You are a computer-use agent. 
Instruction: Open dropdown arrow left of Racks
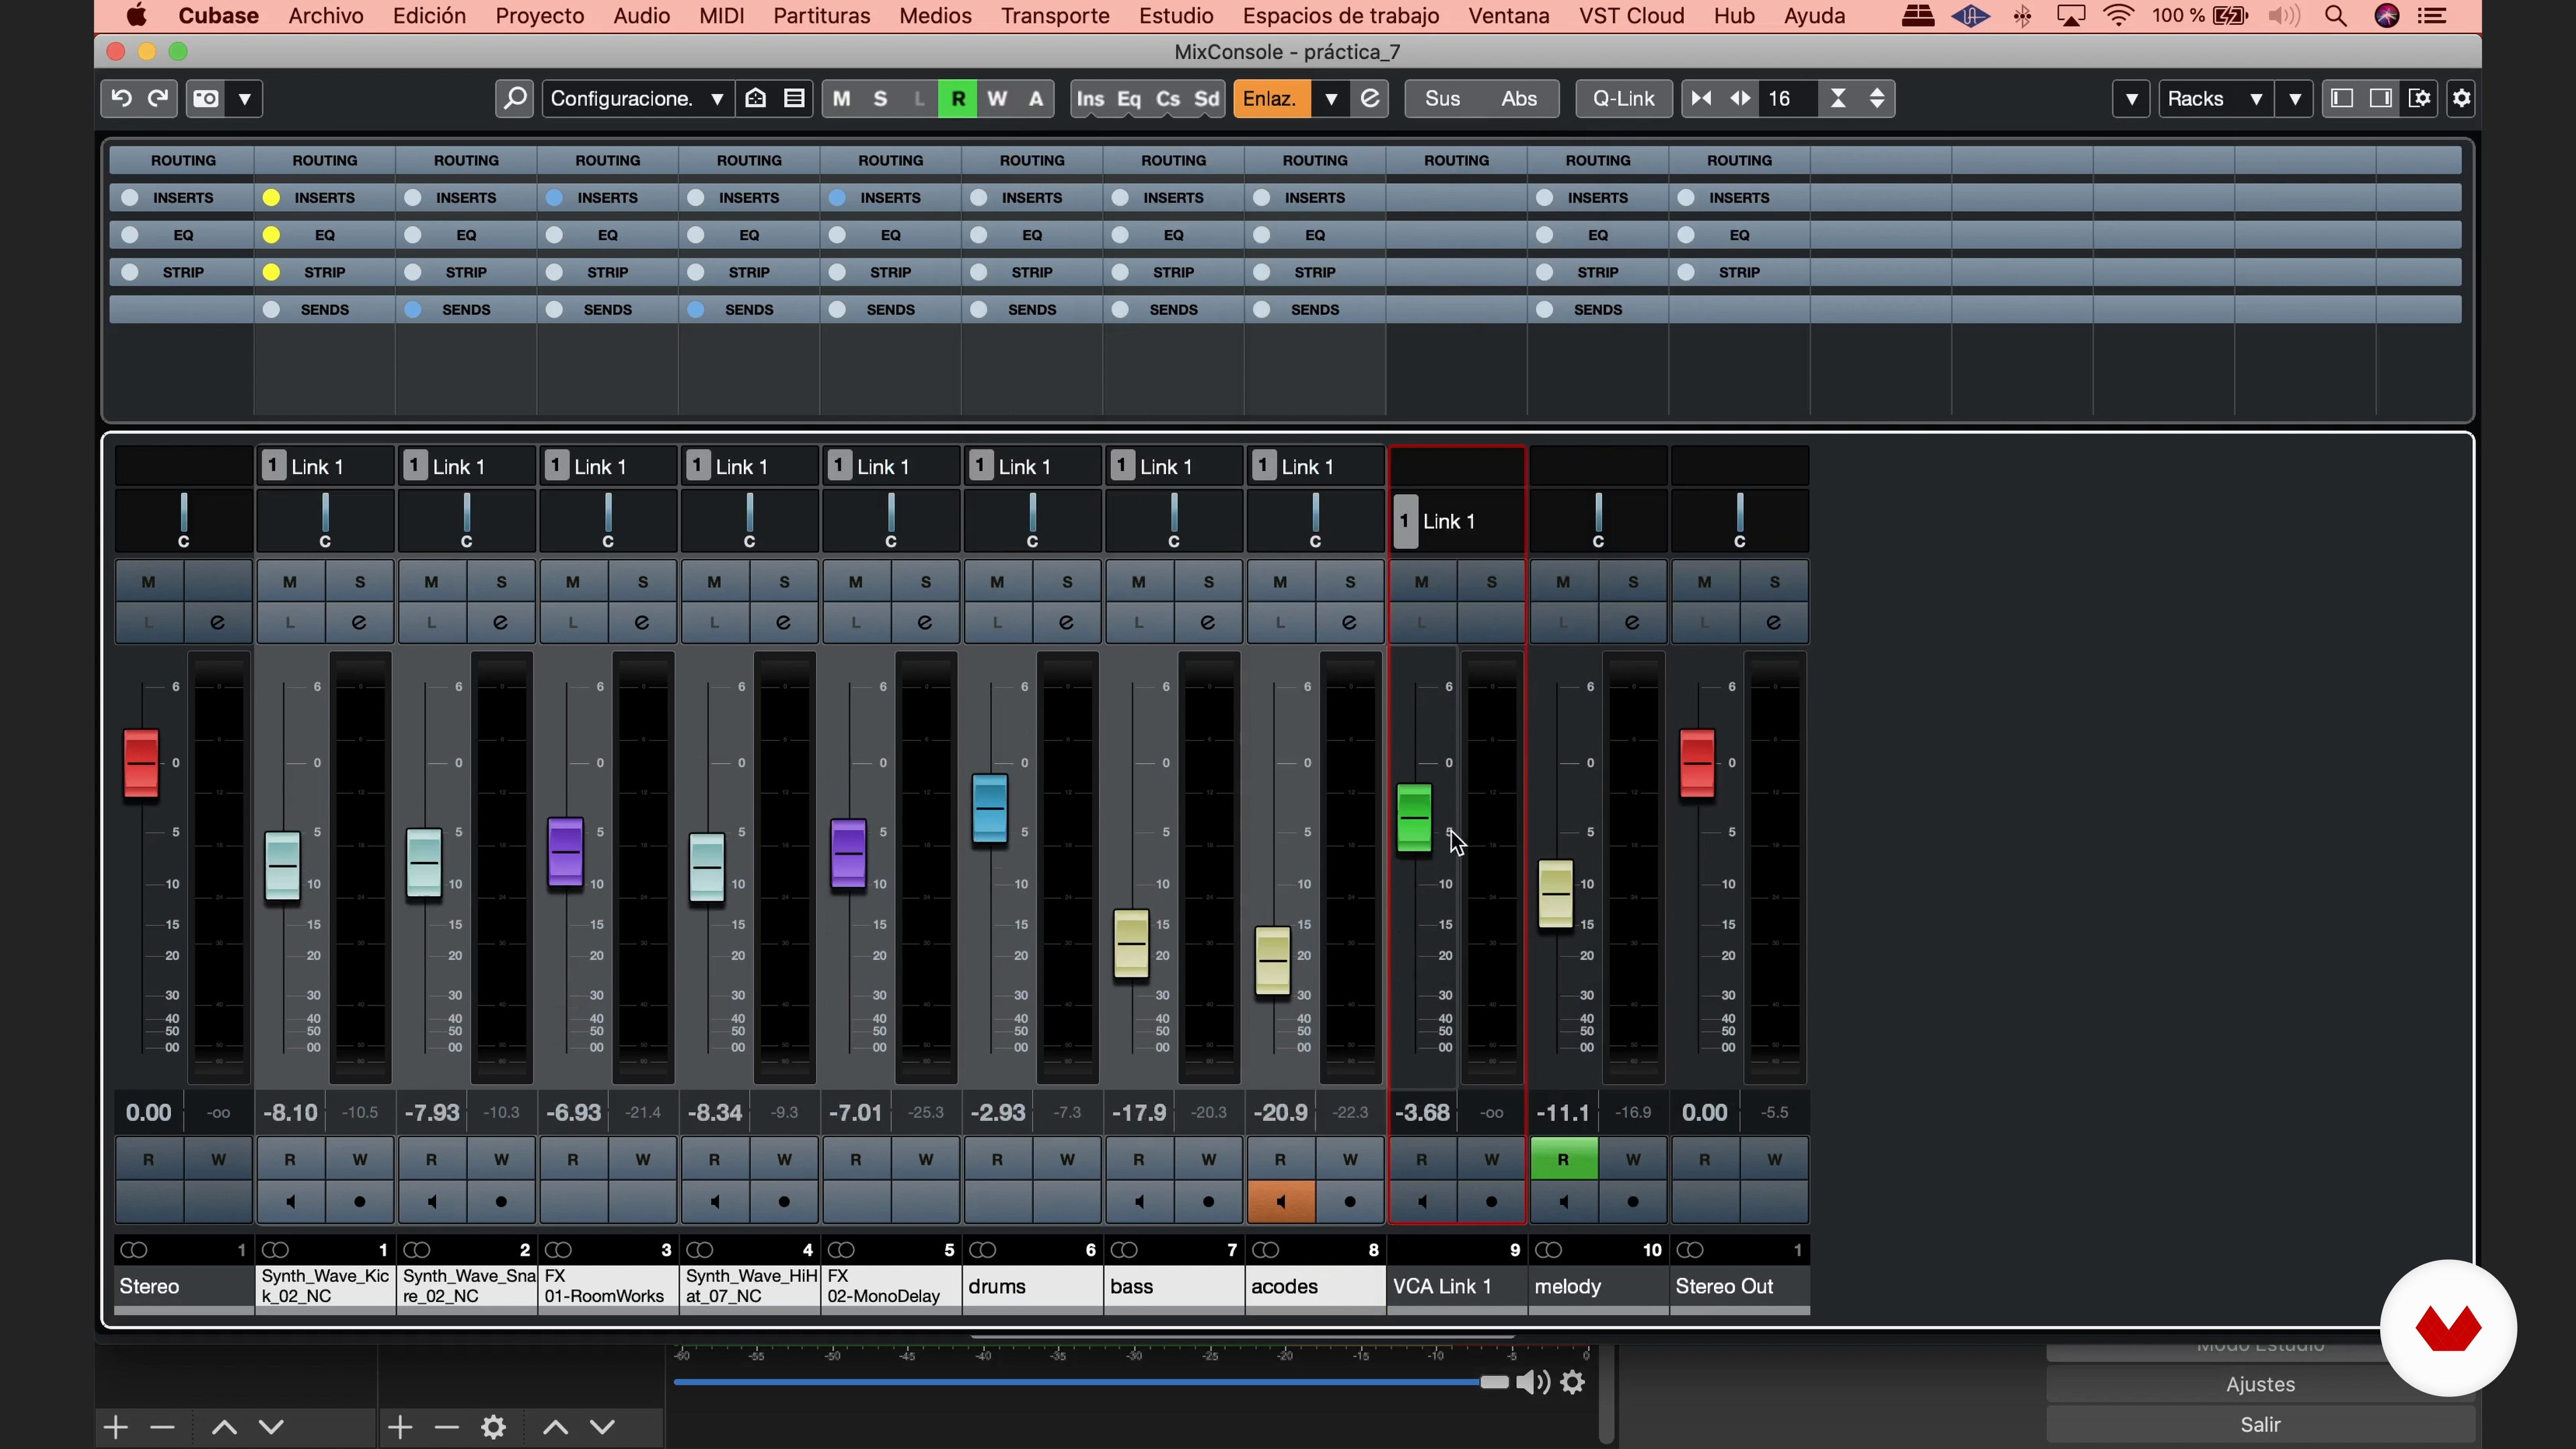click(x=2131, y=98)
